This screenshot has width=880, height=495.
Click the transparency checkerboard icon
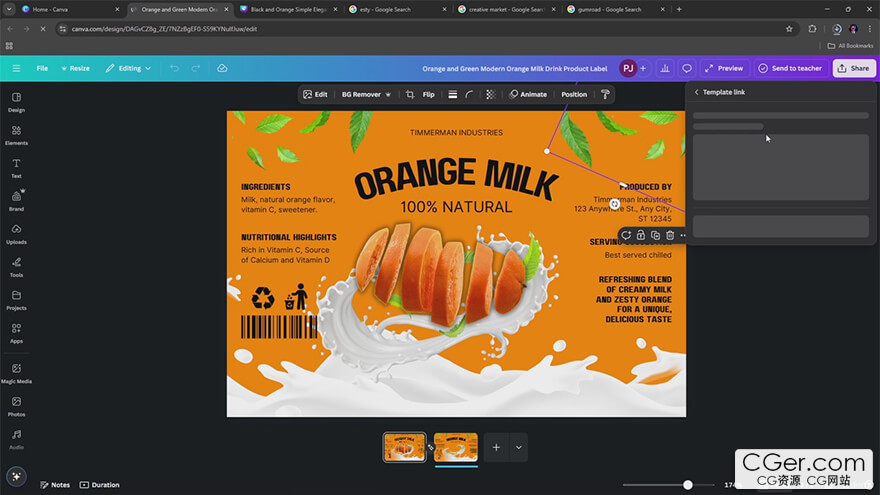point(490,94)
